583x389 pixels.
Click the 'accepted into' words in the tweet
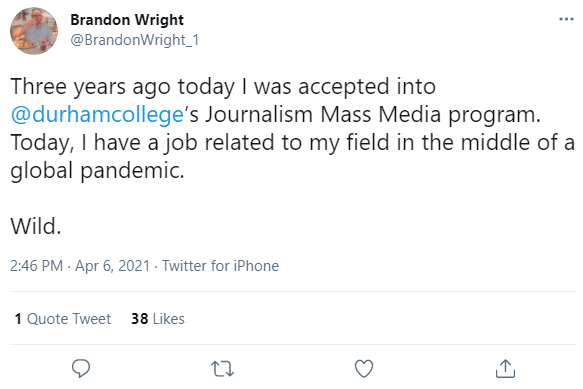[367, 87]
